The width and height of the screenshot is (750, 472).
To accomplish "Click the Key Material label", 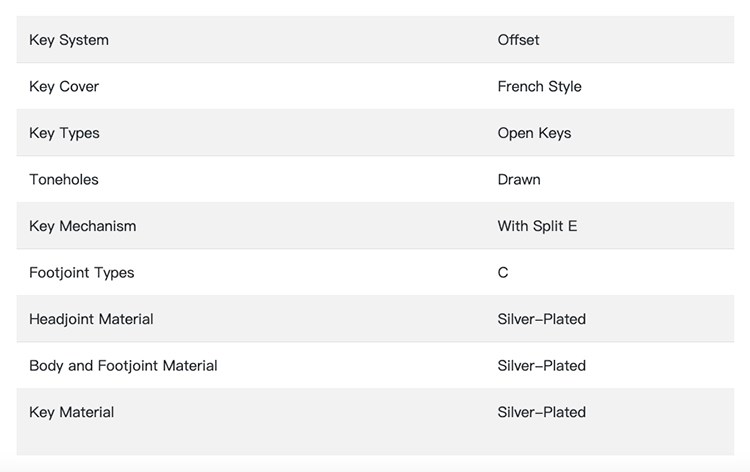I will click(x=71, y=412).
